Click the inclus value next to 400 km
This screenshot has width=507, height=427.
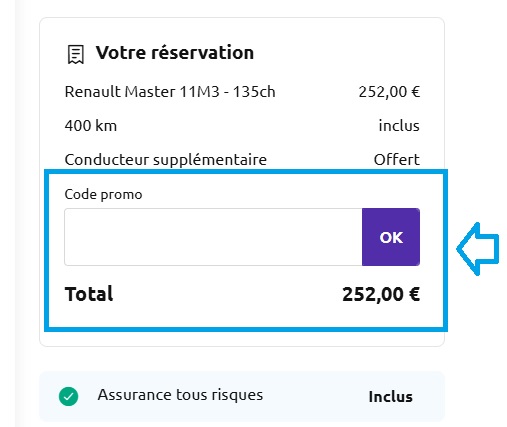[399, 126]
